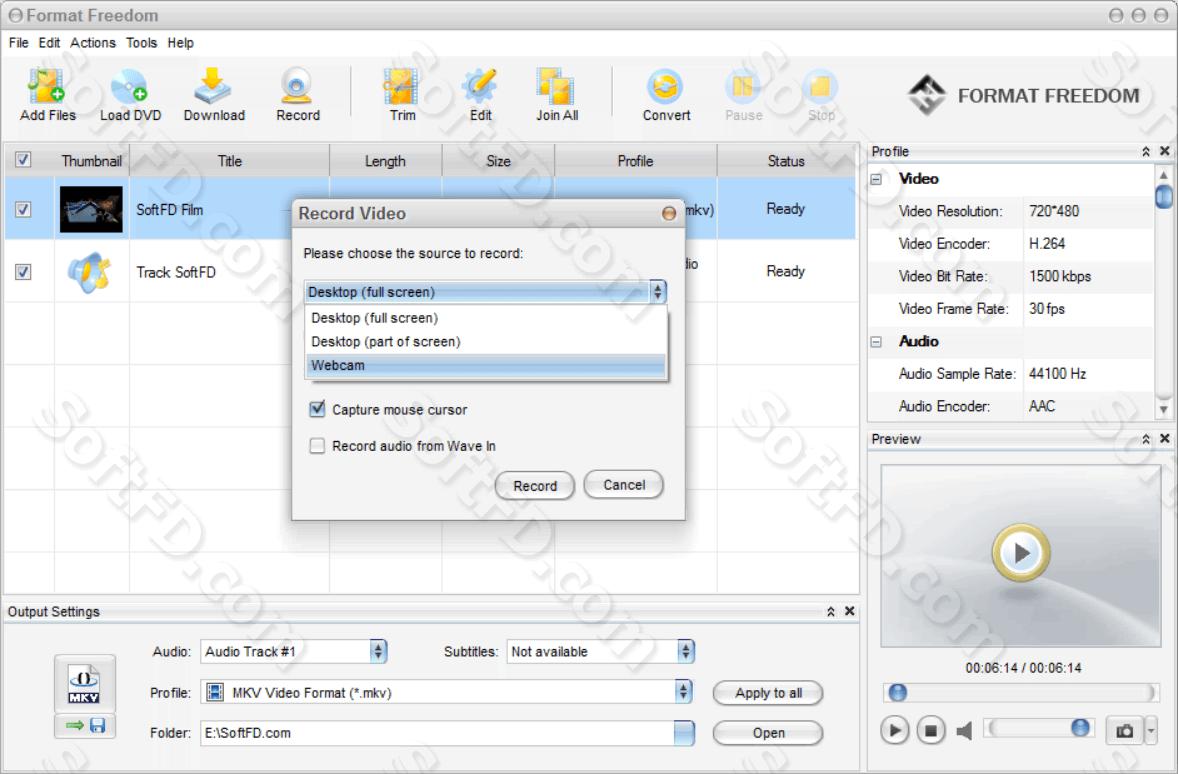Sort by the Length column header
The image size is (1178, 774).
pyautogui.click(x=385, y=161)
